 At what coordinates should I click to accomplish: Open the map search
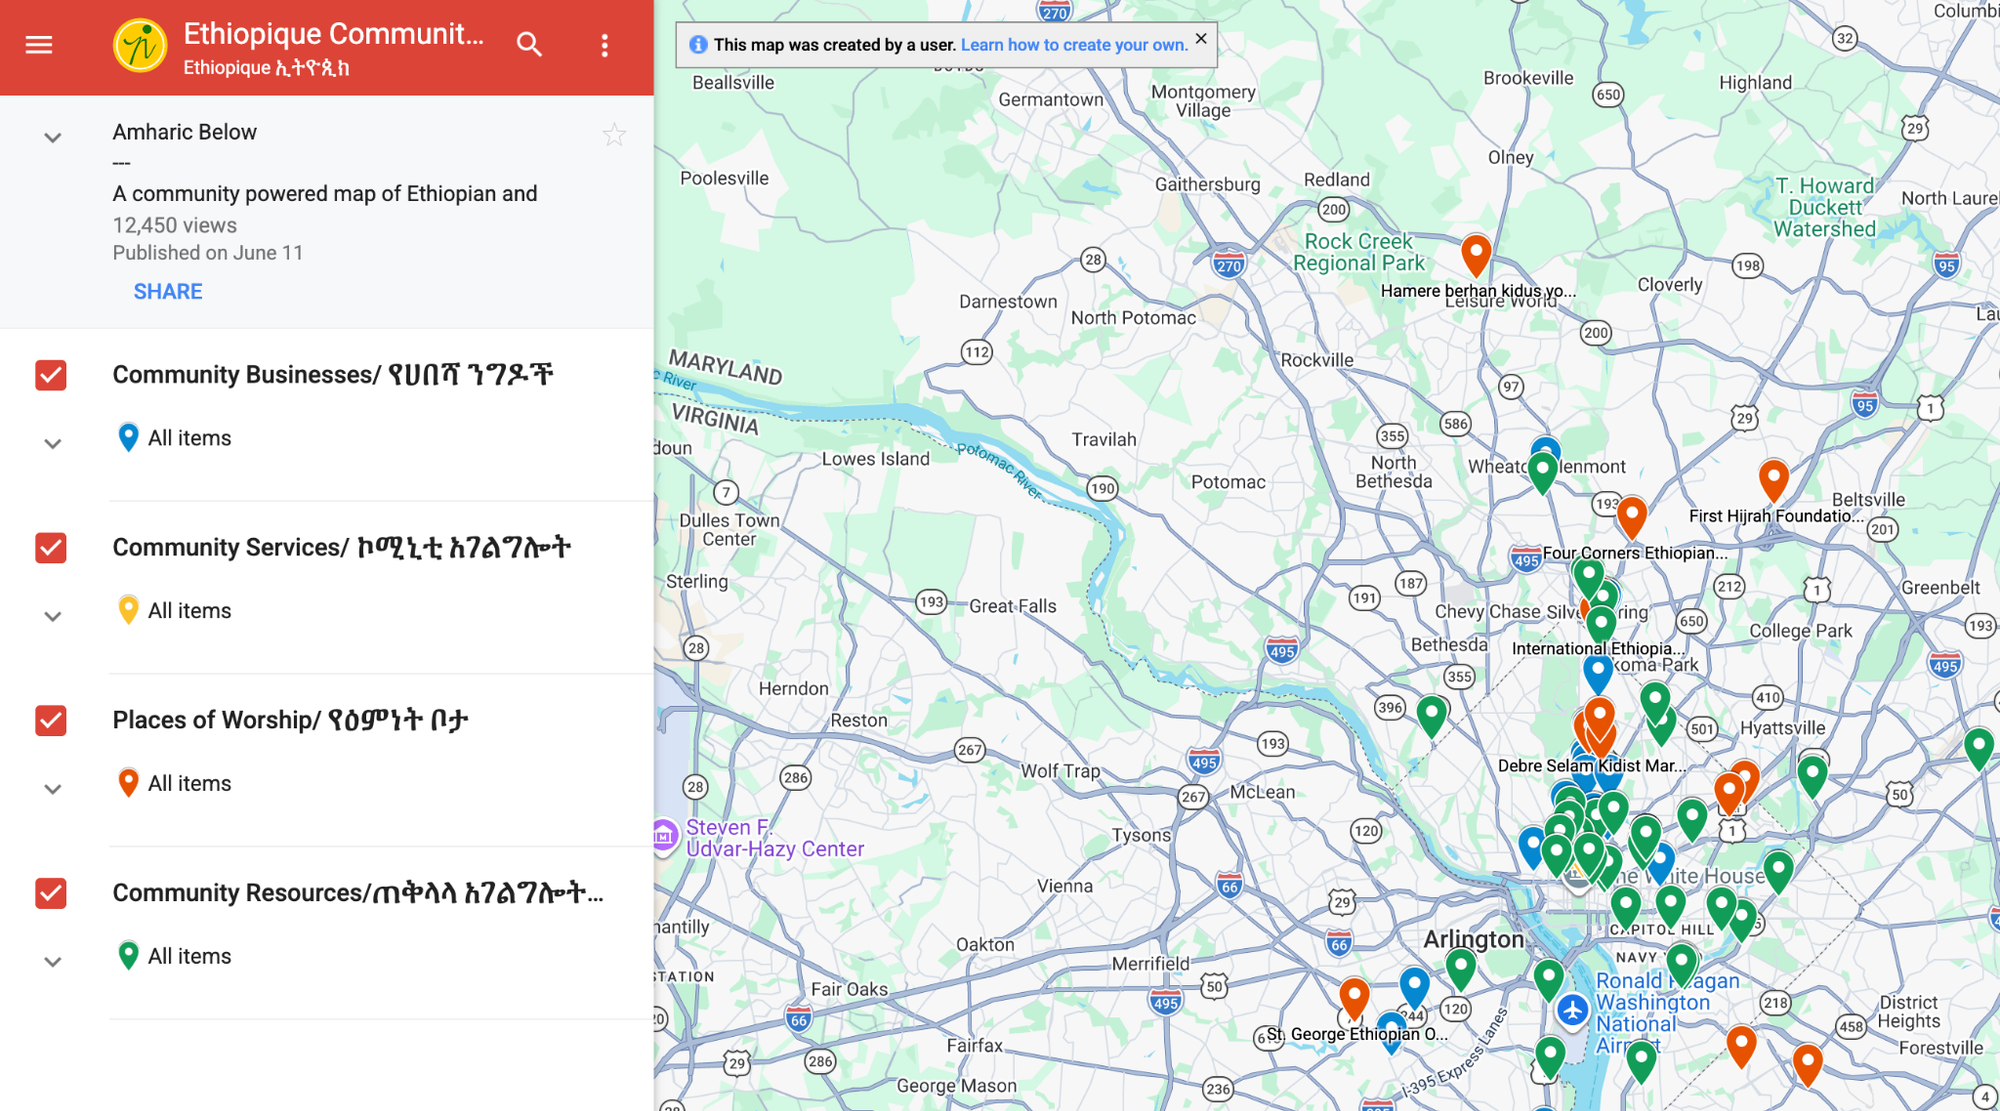click(x=529, y=45)
